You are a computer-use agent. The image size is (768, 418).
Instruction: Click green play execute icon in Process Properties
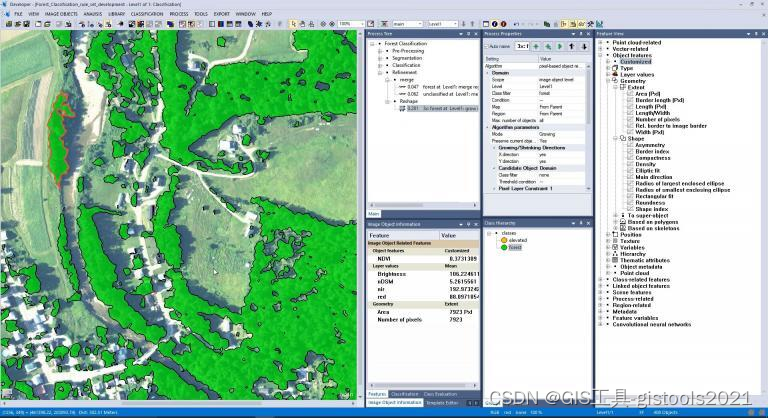point(560,47)
